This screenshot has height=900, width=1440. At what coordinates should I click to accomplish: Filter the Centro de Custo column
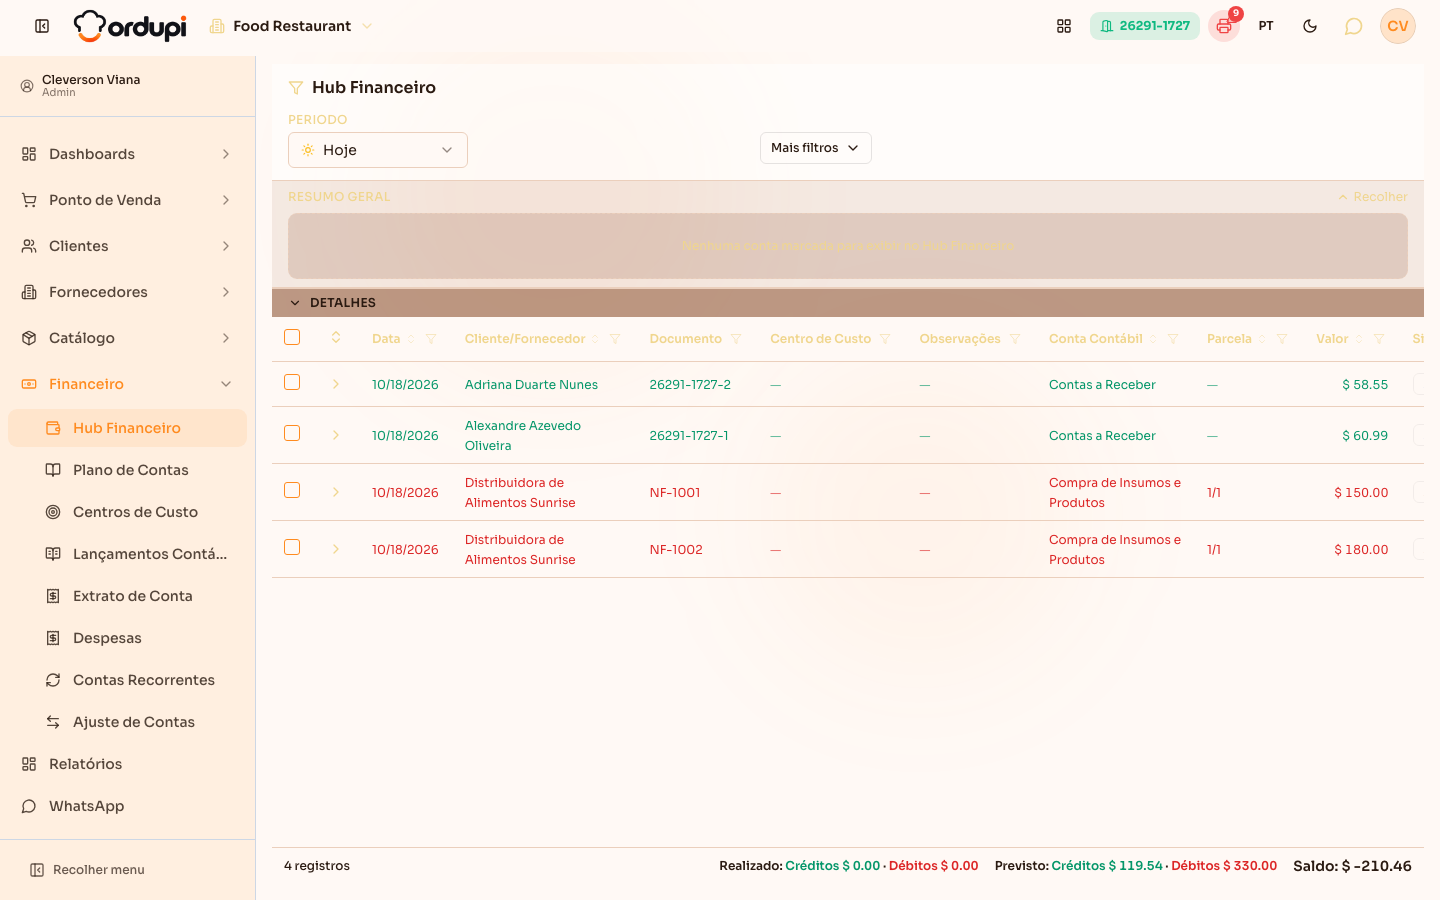pos(885,339)
